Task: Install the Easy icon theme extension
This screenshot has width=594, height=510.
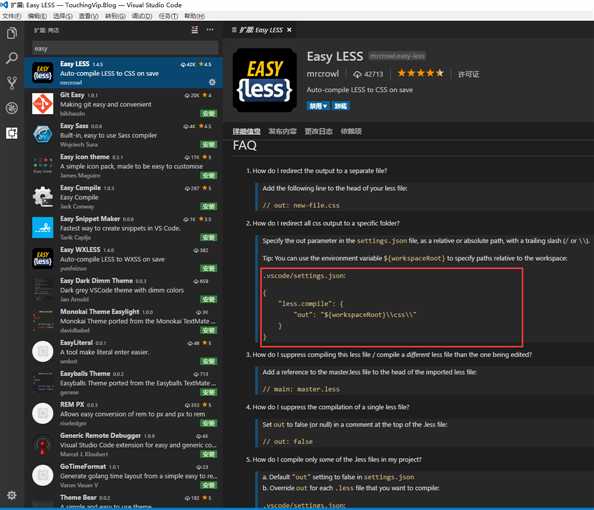Action: tap(209, 175)
